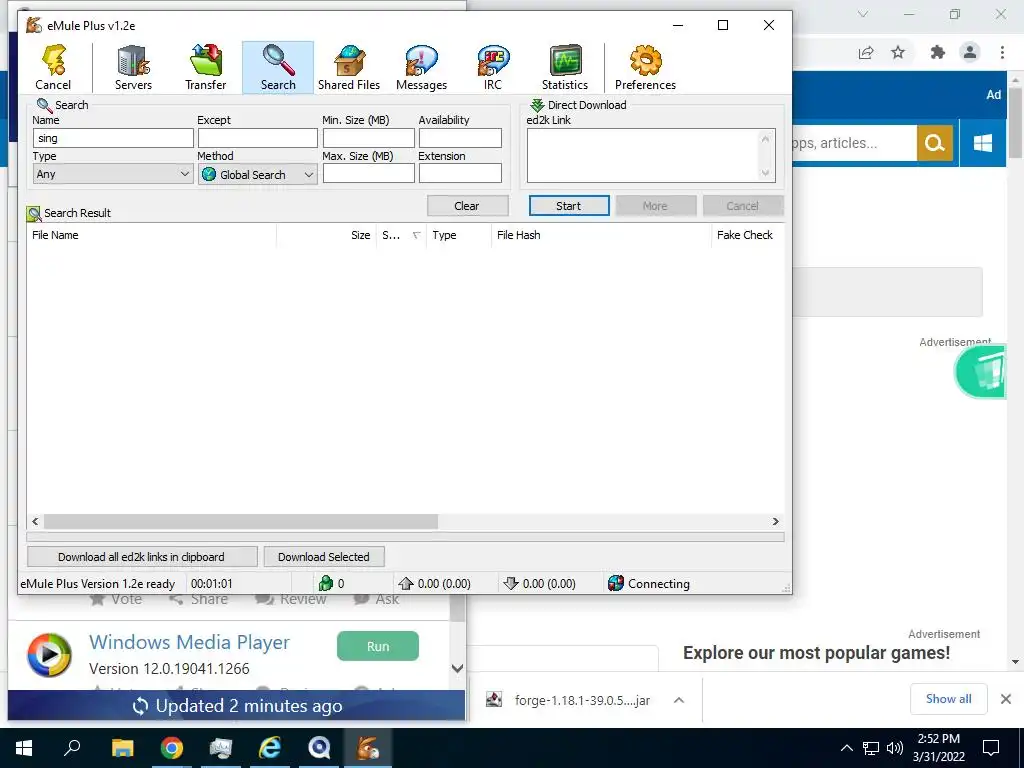Click the upload speed arrow in status bar

click(406, 583)
